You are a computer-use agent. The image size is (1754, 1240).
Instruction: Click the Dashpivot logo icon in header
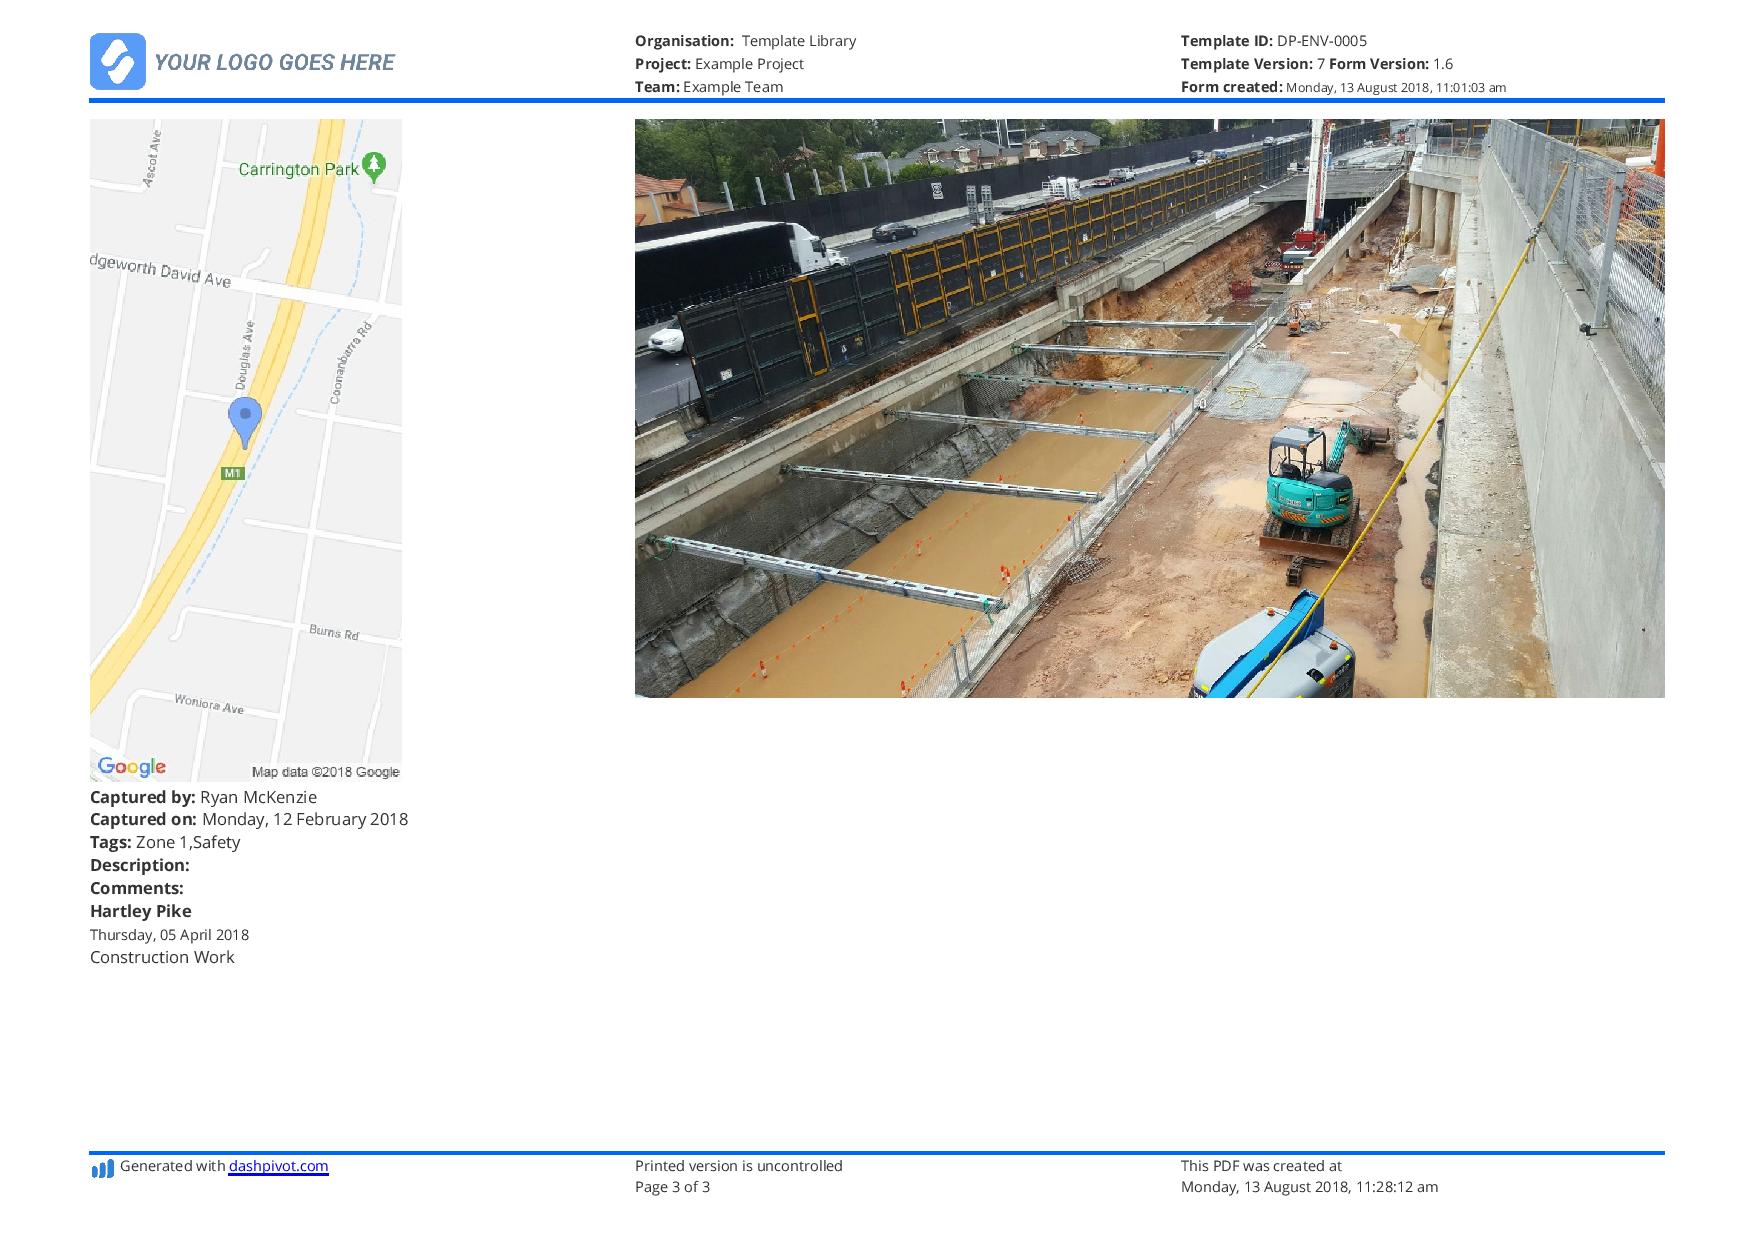point(118,62)
